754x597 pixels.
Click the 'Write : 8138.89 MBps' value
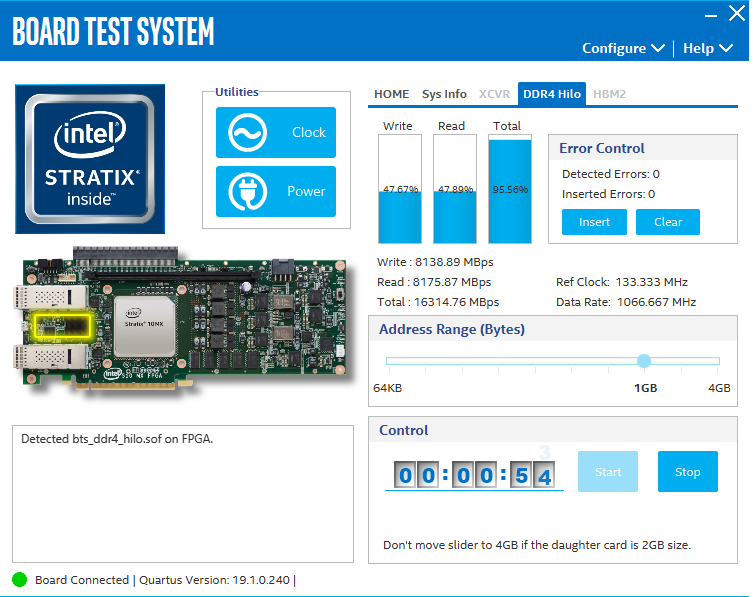pos(435,262)
